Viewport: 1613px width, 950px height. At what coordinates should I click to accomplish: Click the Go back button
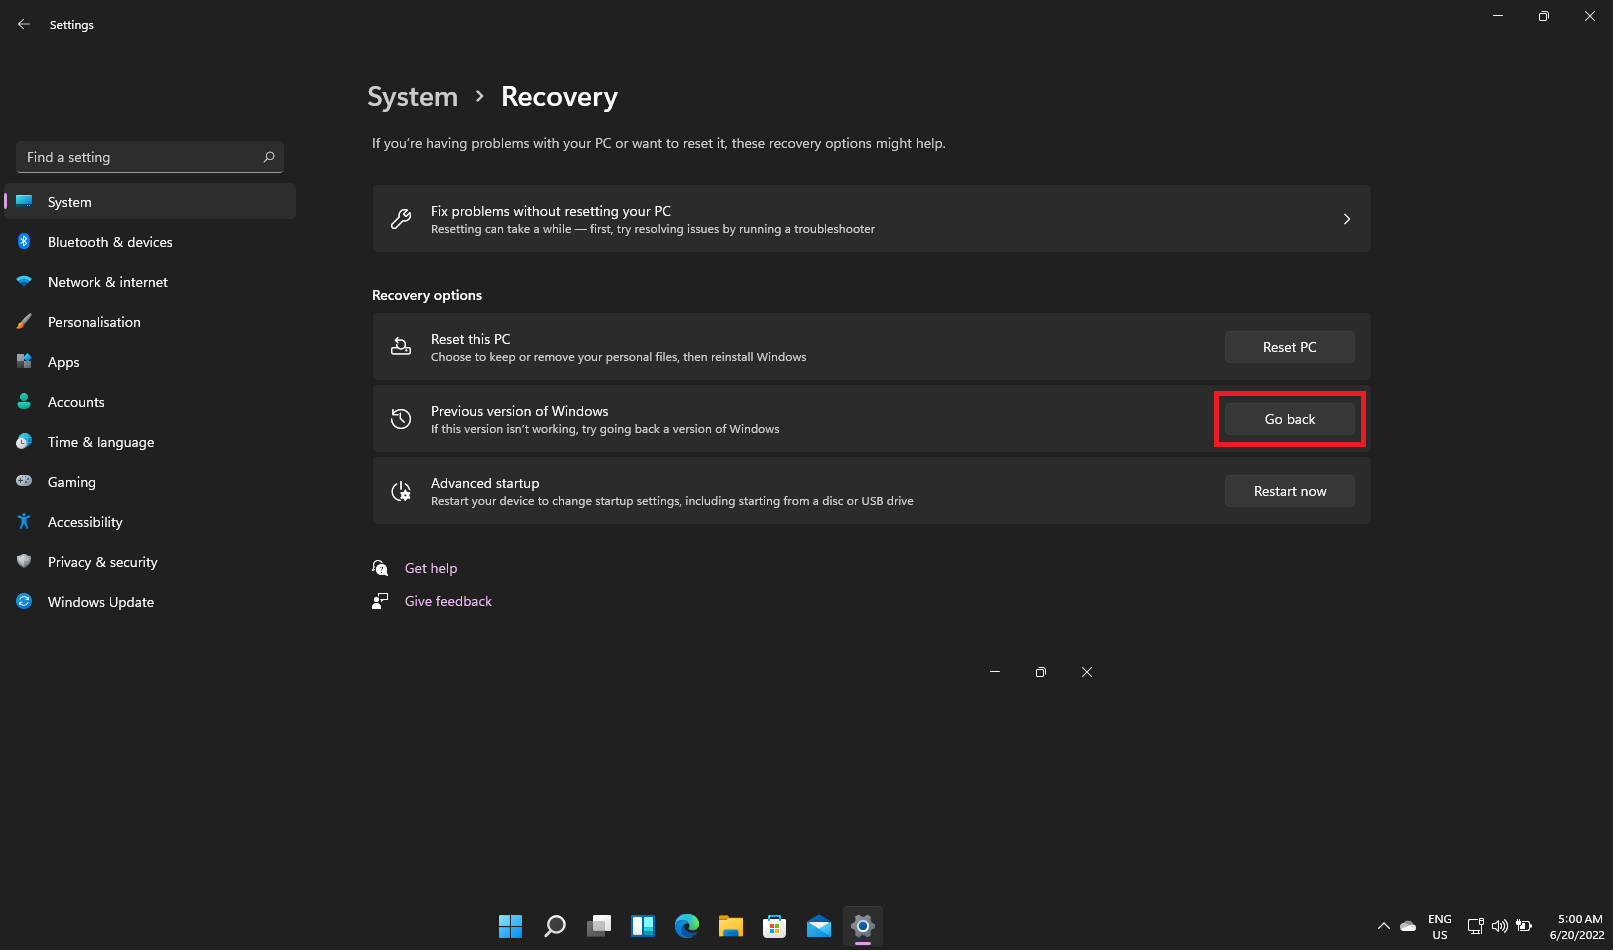point(1289,419)
